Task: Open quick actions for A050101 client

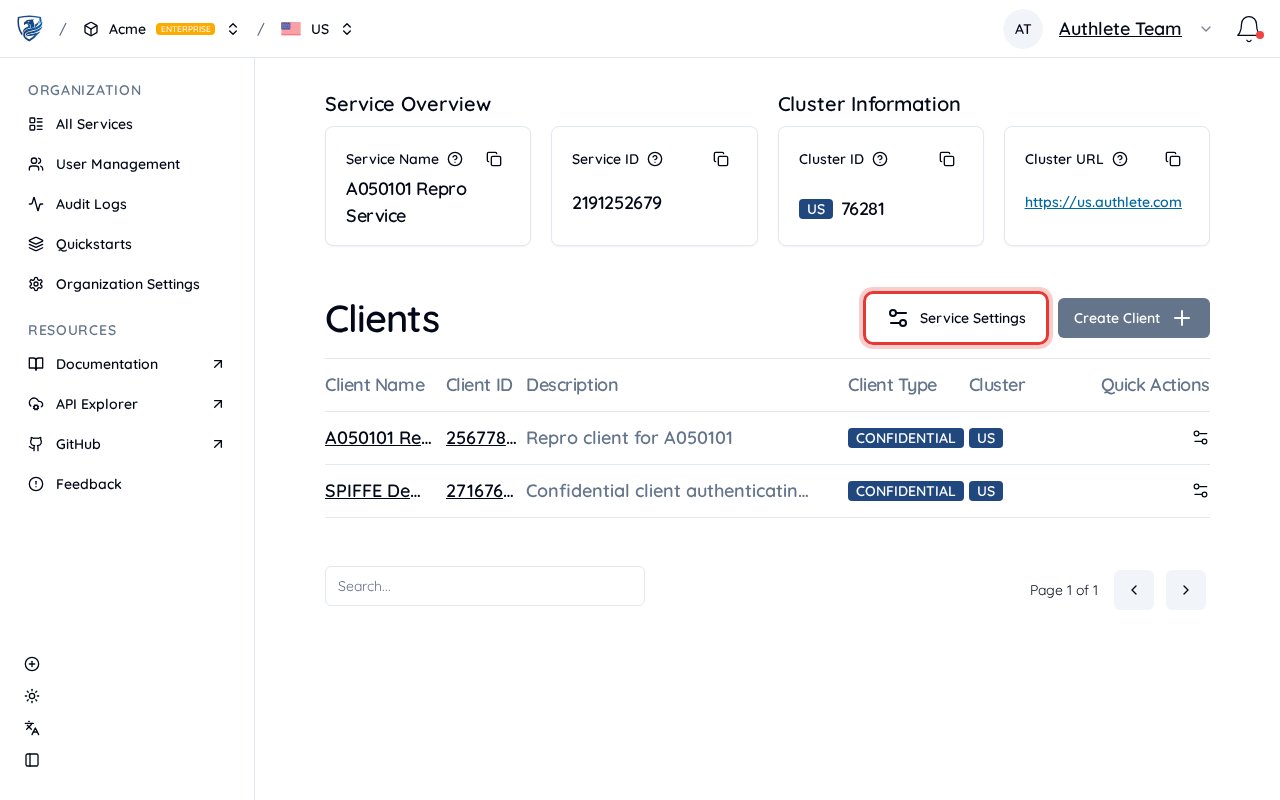Action: (x=1200, y=438)
